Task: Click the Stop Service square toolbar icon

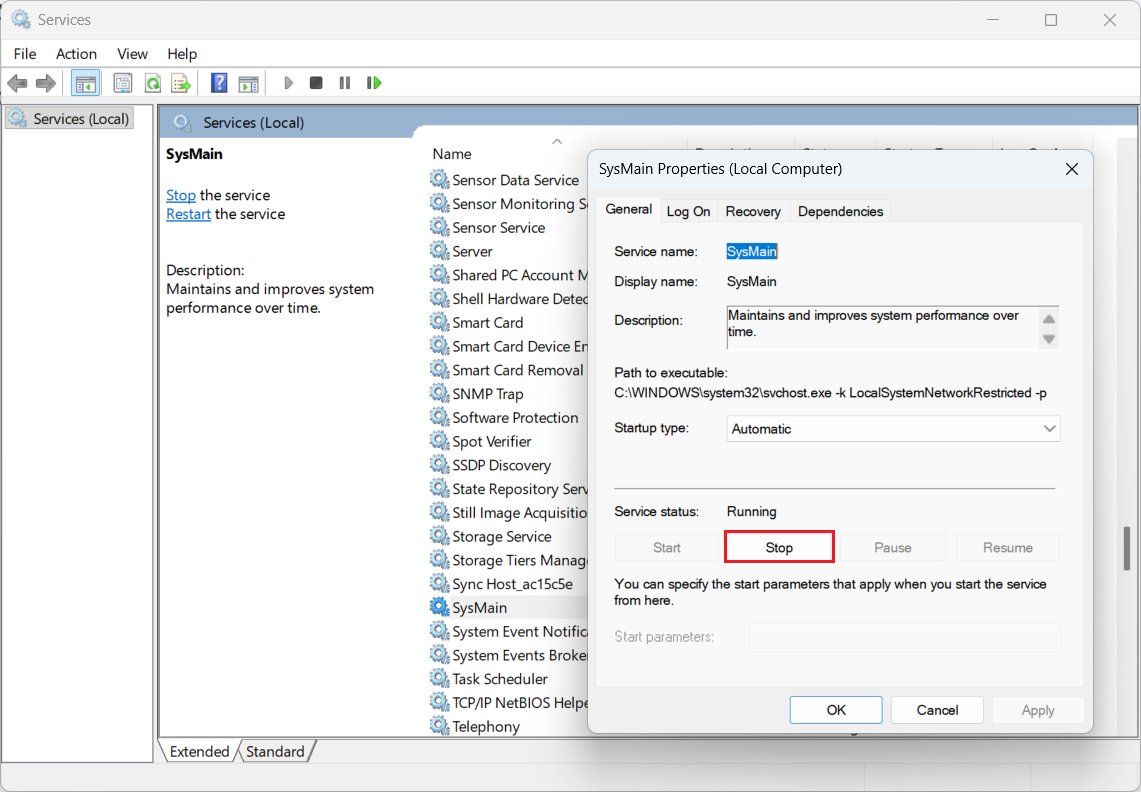Action: click(316, 83)
